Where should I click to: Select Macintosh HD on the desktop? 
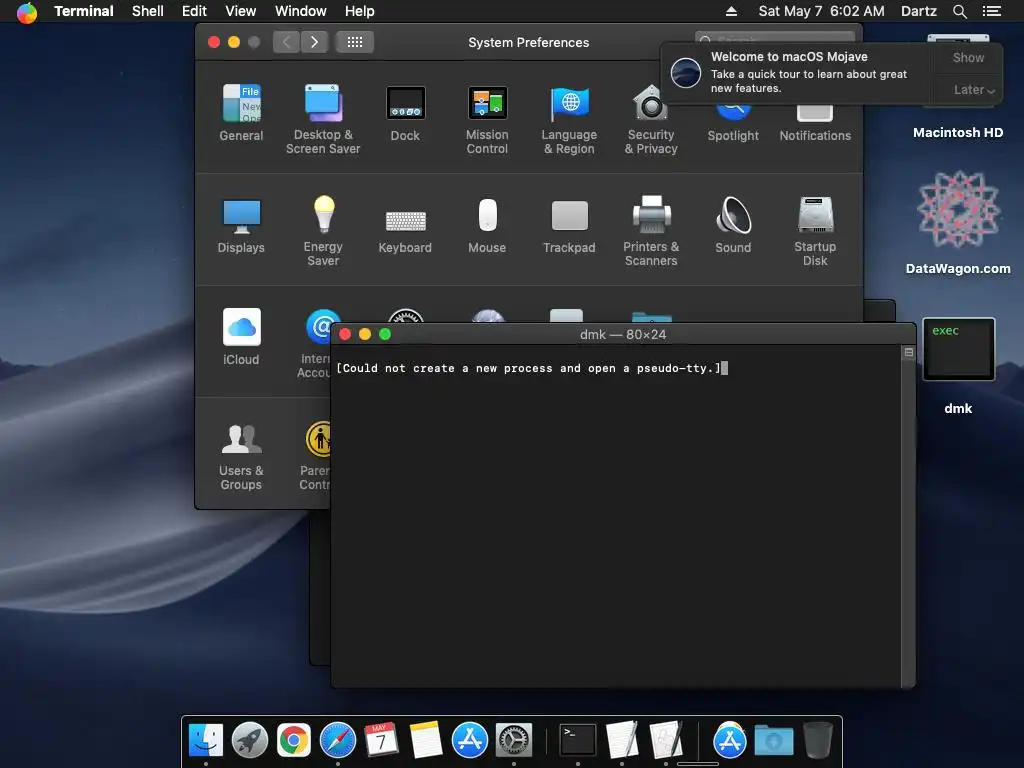point(957,133)
